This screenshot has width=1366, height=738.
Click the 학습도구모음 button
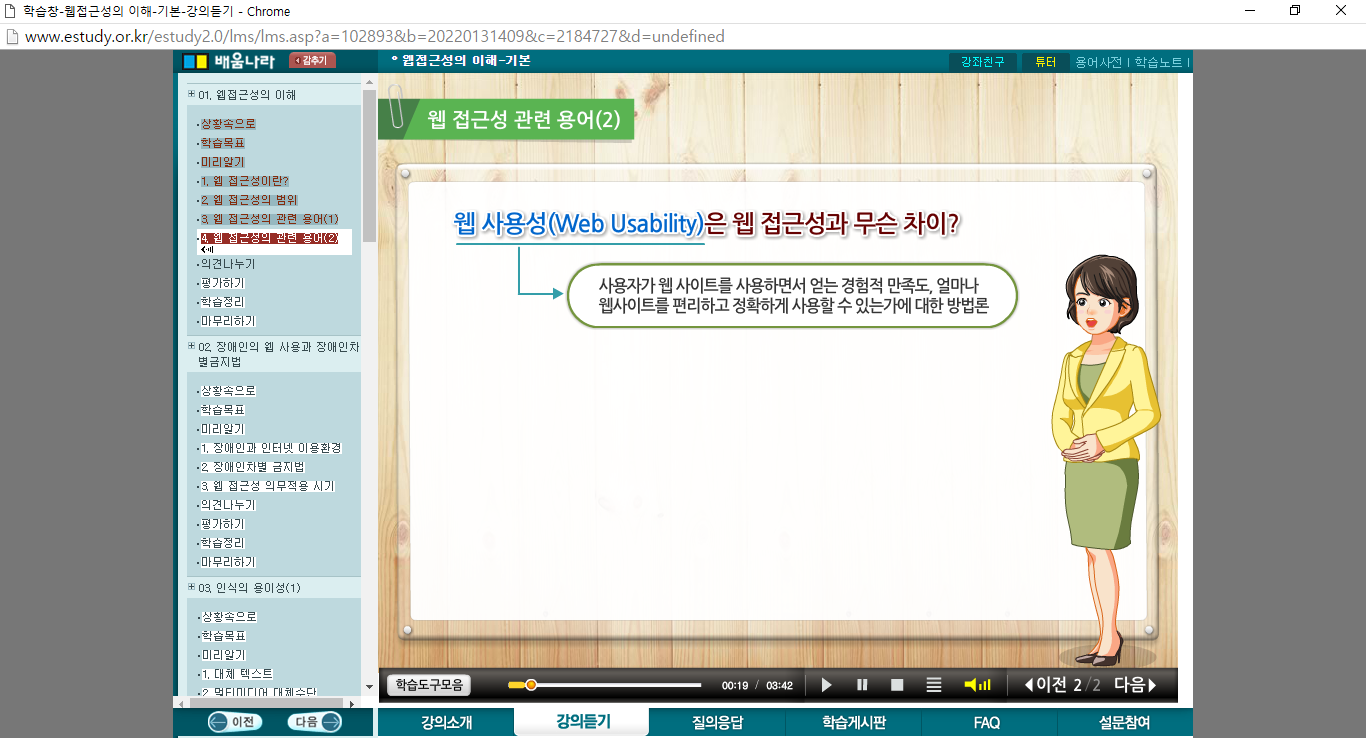coord(428,685)
